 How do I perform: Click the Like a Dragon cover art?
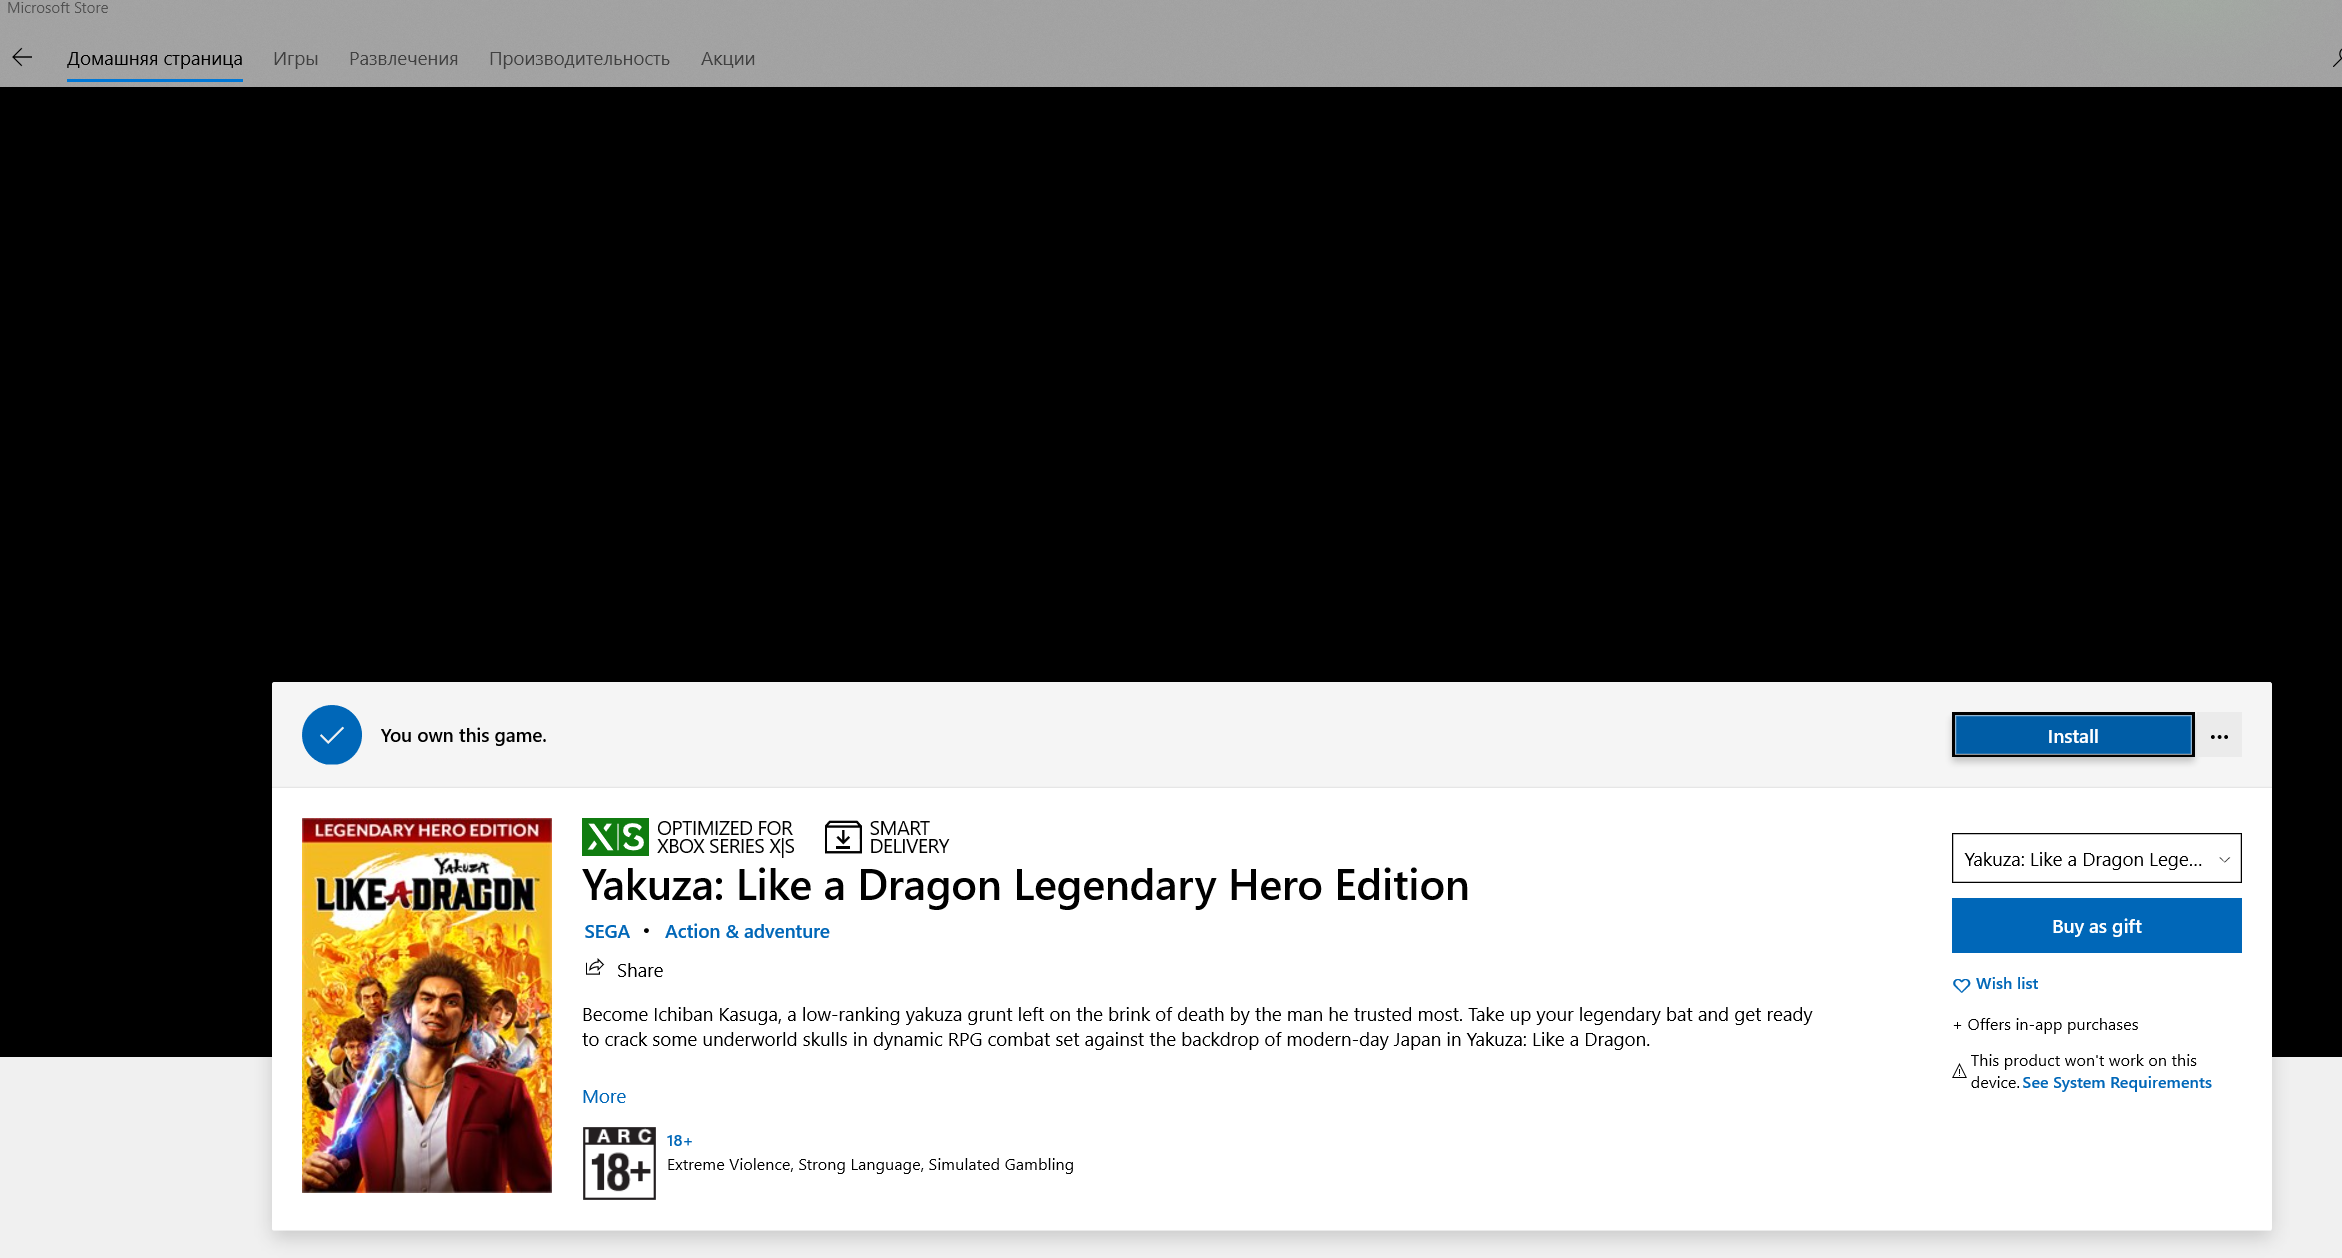coord(427,1005)
